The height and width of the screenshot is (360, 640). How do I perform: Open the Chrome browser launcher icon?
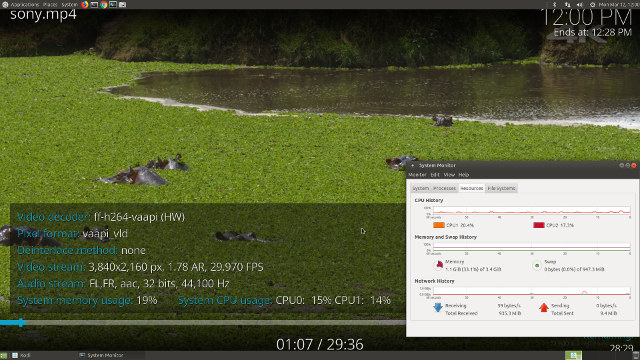pyautogui.click(x=104, y=4)
